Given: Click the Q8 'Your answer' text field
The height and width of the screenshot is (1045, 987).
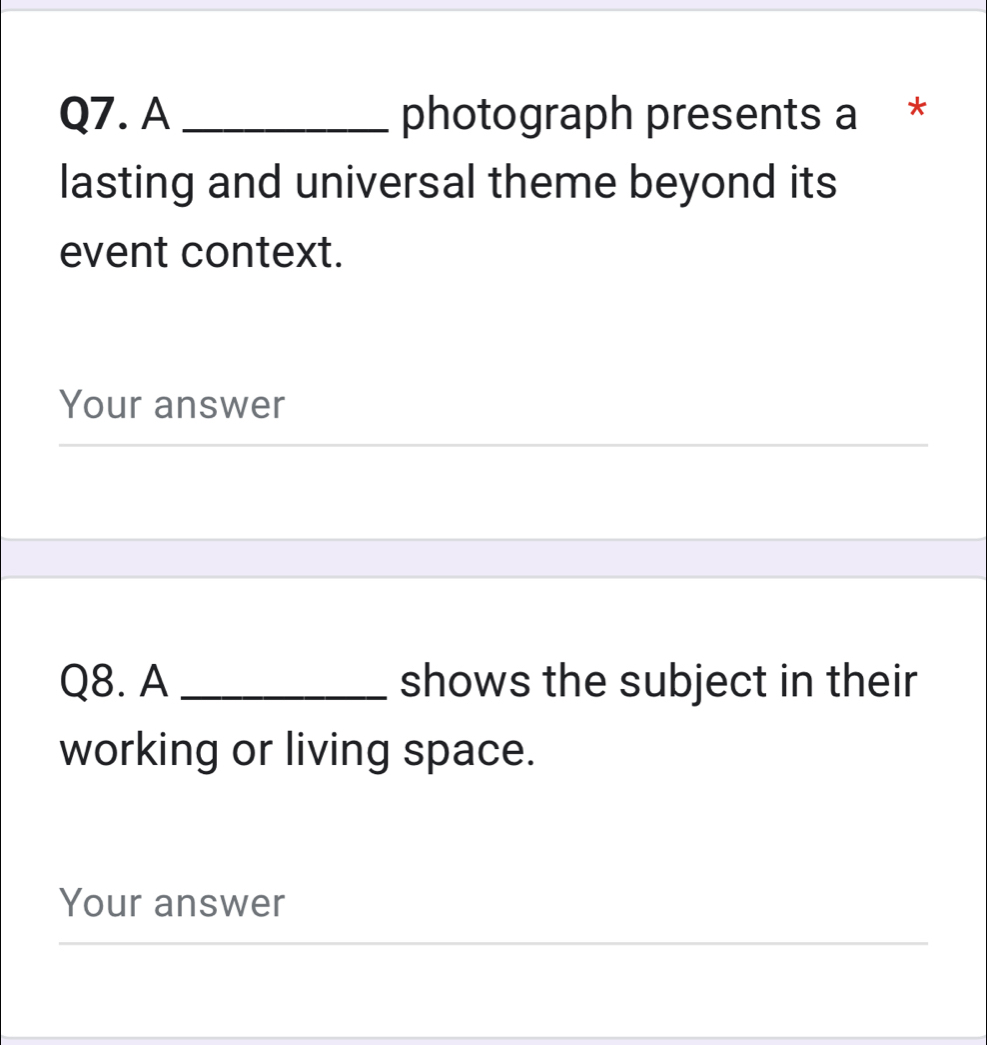Looking at the screenshot, I should [x=490, y=904].
